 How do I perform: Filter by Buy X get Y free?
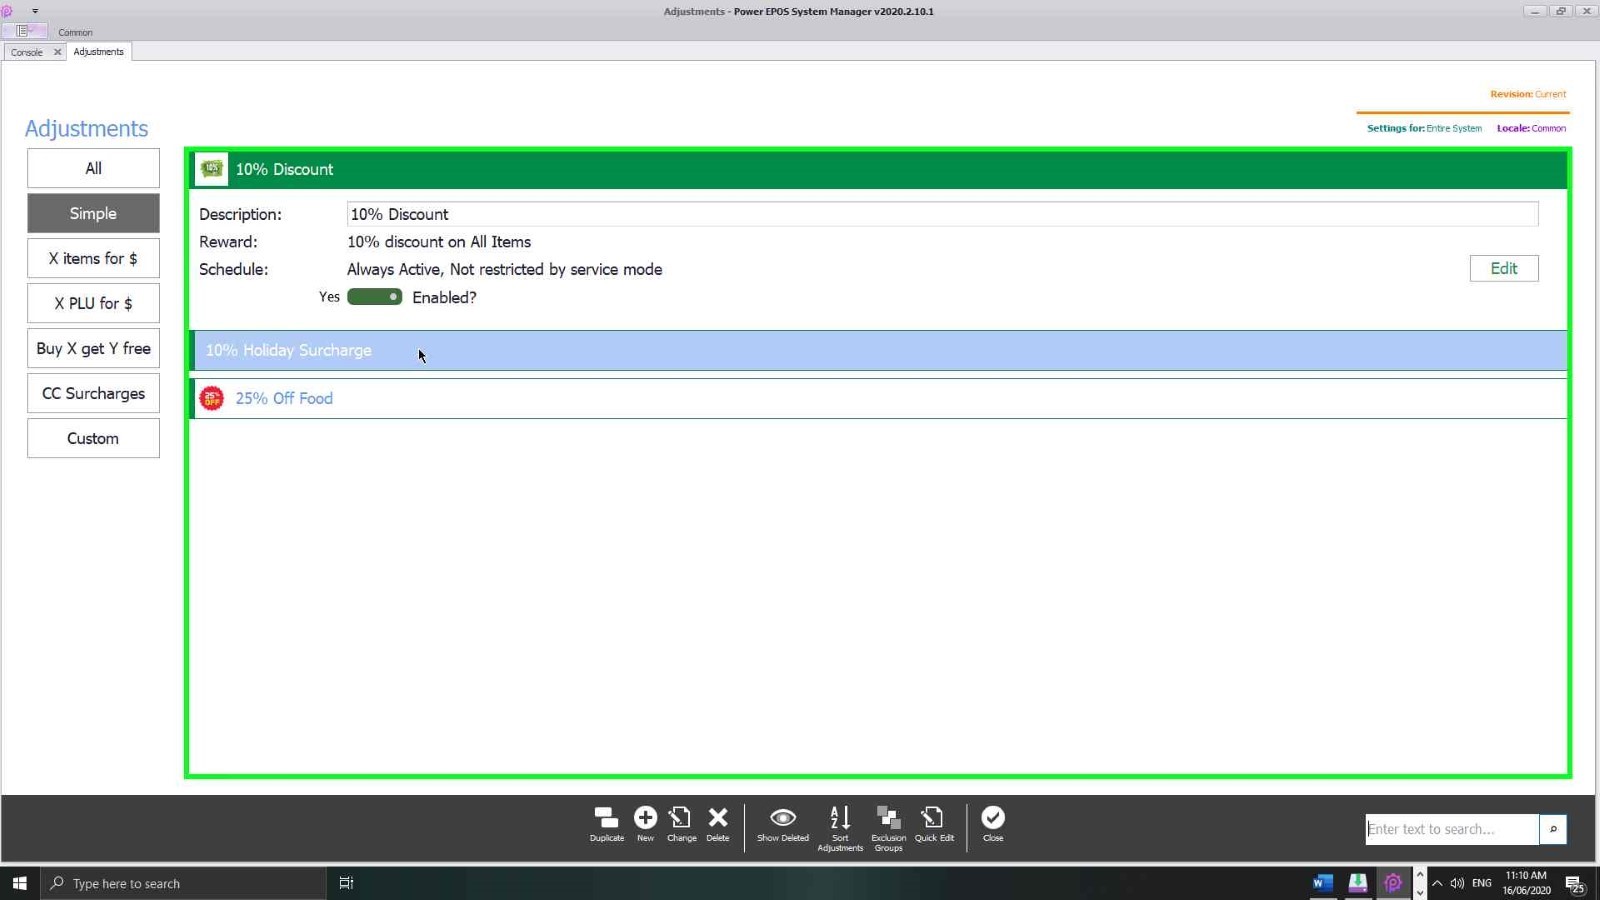click(x=93, y=348)
